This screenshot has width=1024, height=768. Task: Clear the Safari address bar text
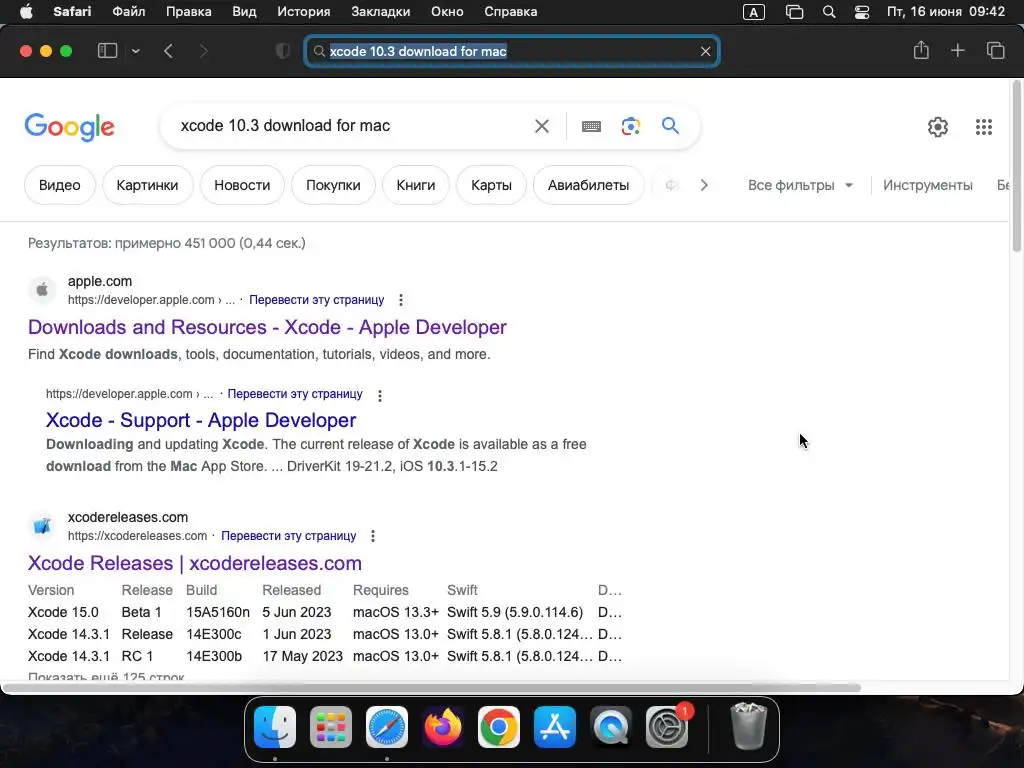click(x=705, y=51)
